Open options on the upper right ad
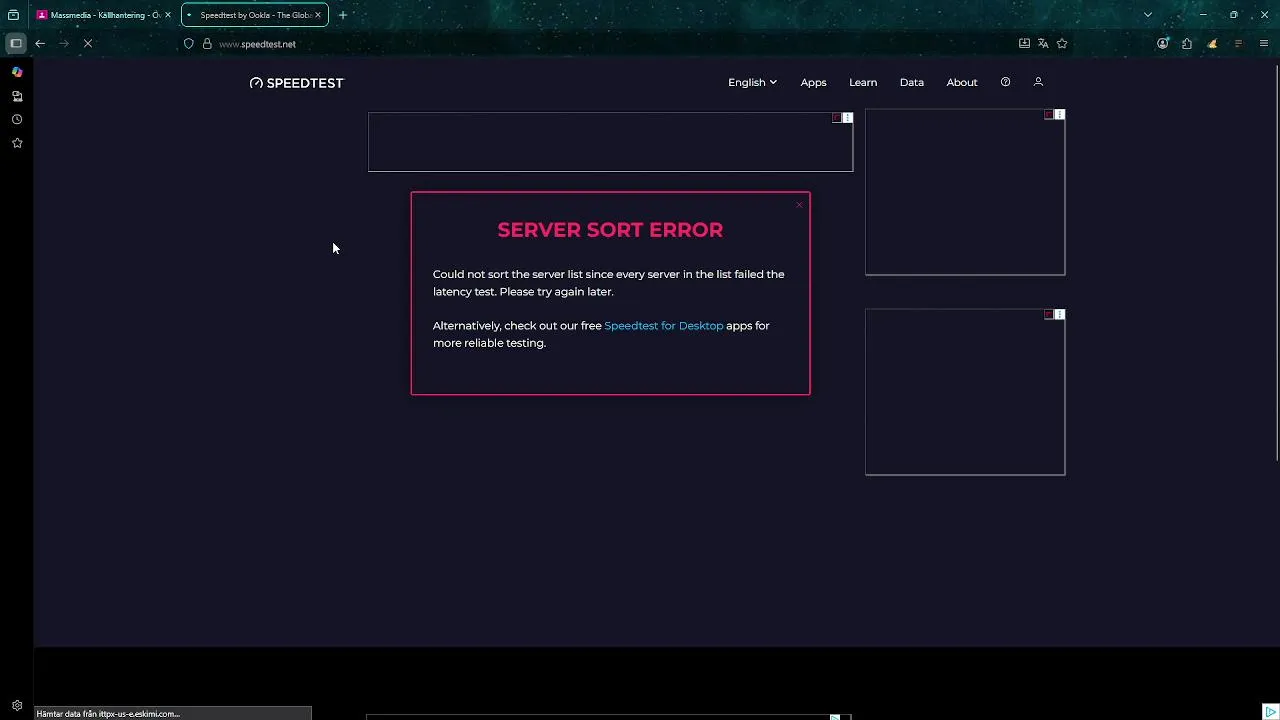Image resolution: width=1280 pixels, height=720 pixels. [1060, 115]
